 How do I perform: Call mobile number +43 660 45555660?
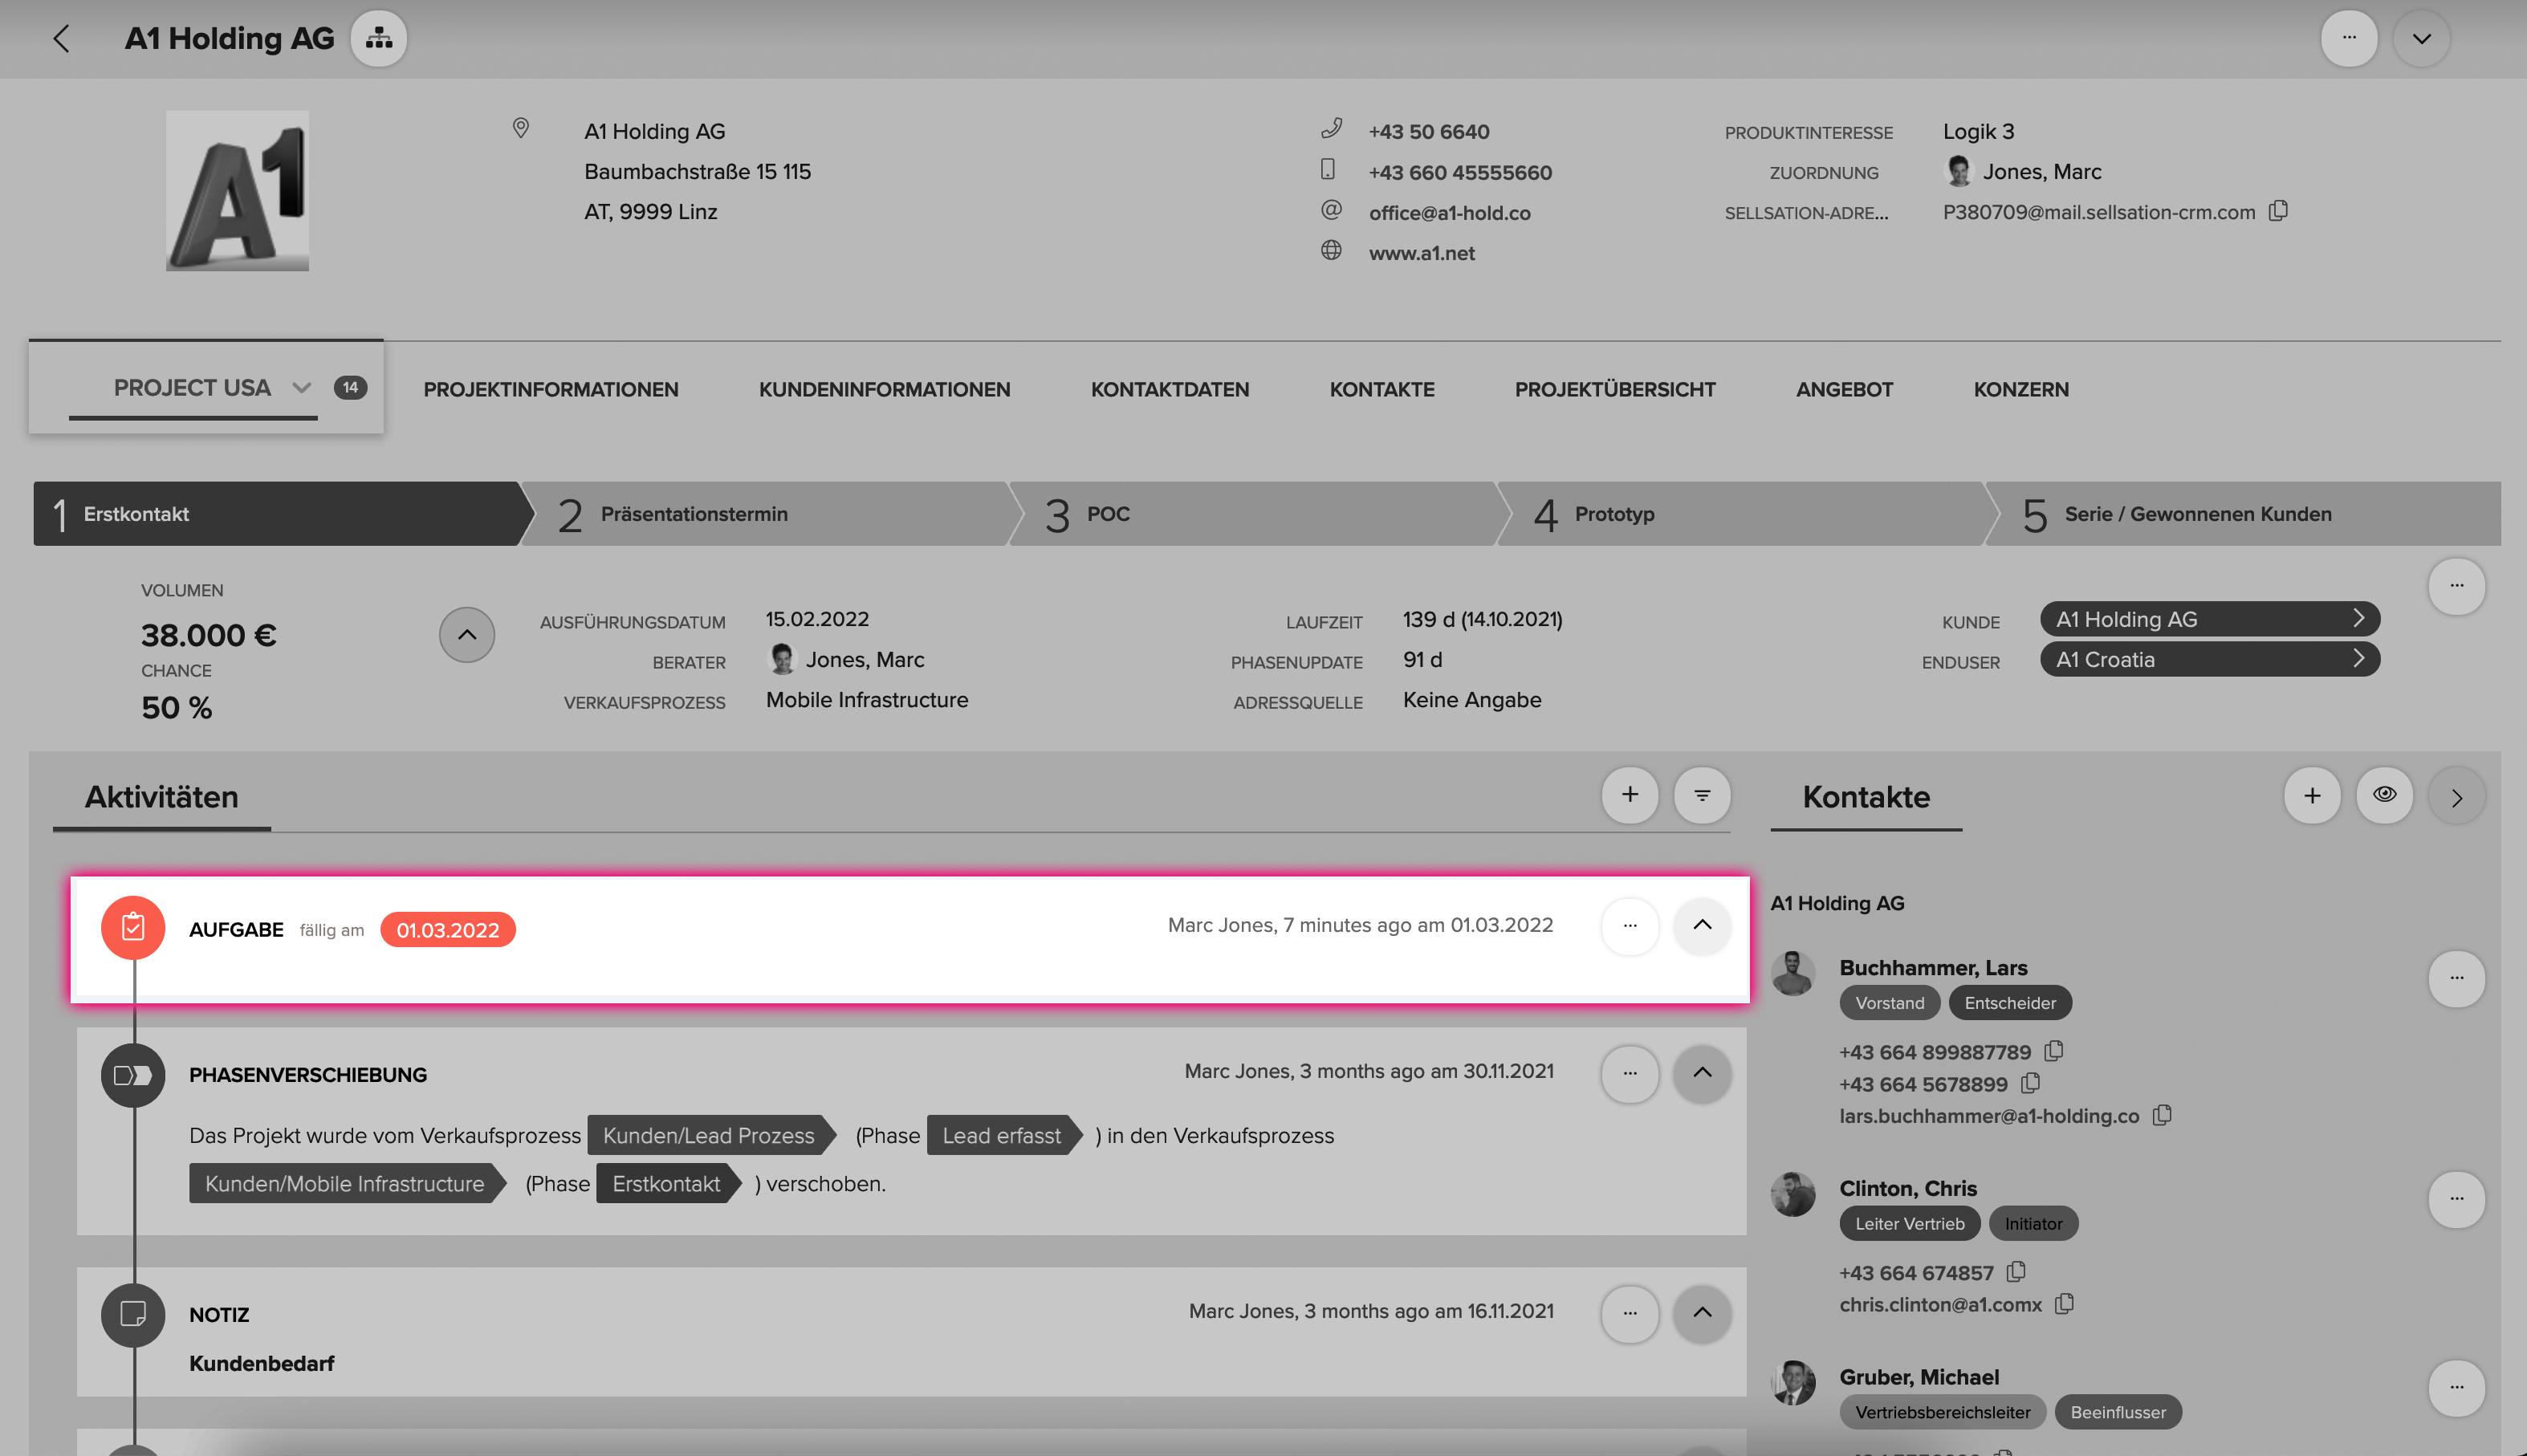[1460, 172]
